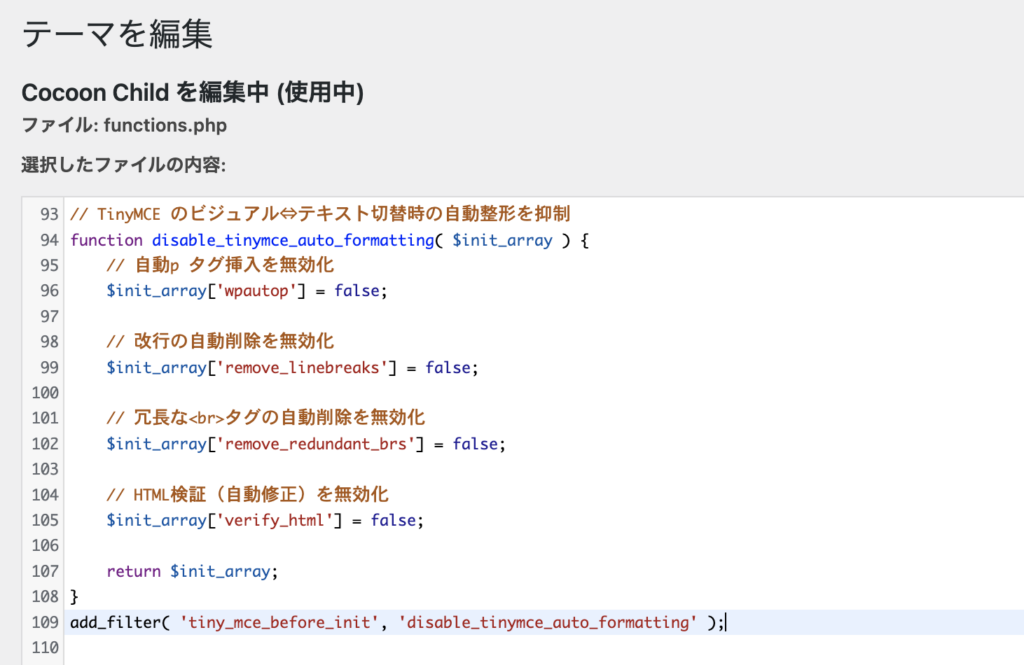Screen dimensions: 1024x665
Task: Click line number 94 in the gutter
Action: pyautogui.click(x=45, y=239)
